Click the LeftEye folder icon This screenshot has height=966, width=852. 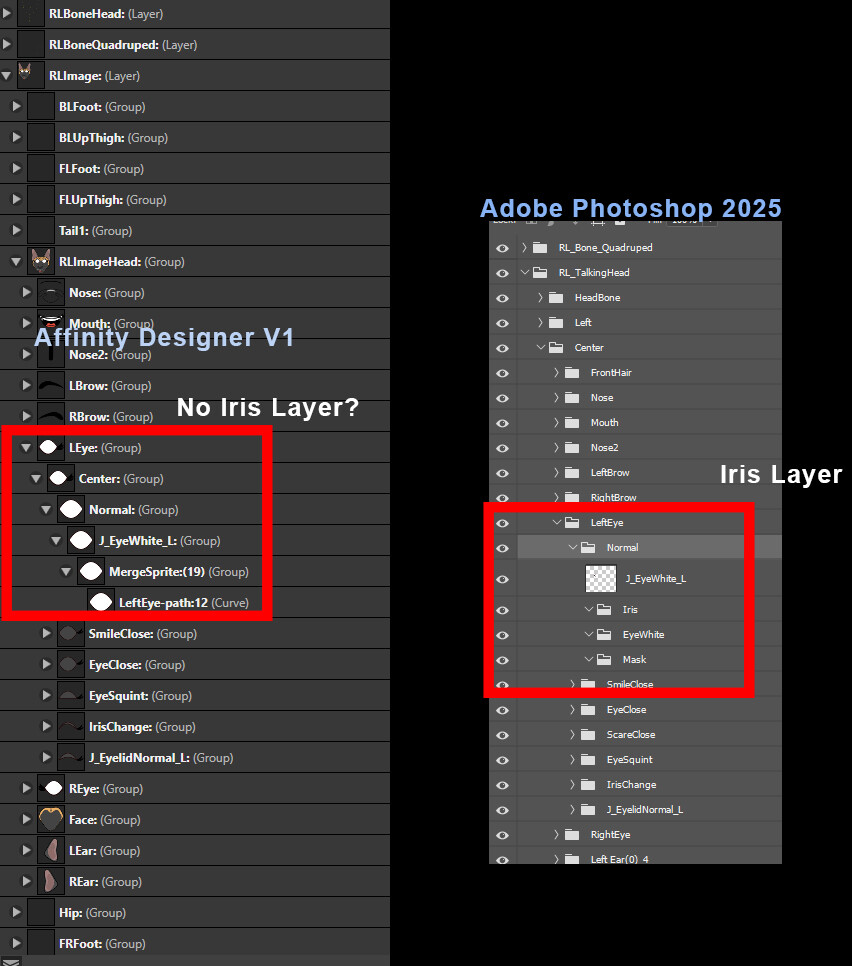pos(572,522)
